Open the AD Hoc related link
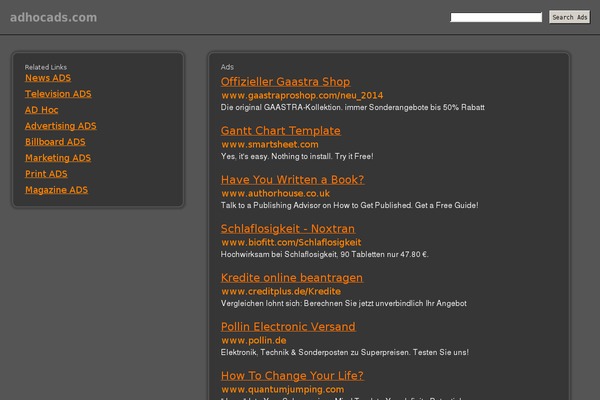 (41, 110)
